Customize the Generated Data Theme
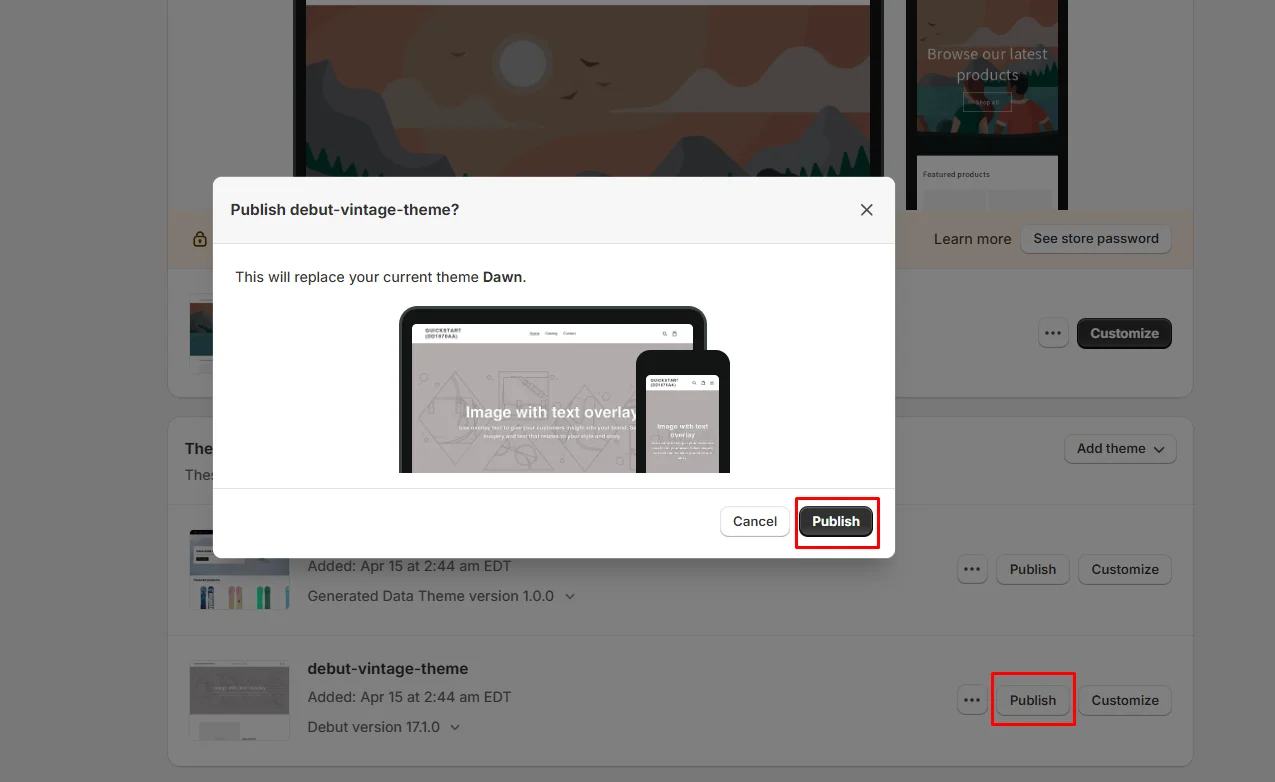Image resolution: width=1275 pixels, height=782 pixels. pyautogui.click(x=1124, y=569)
